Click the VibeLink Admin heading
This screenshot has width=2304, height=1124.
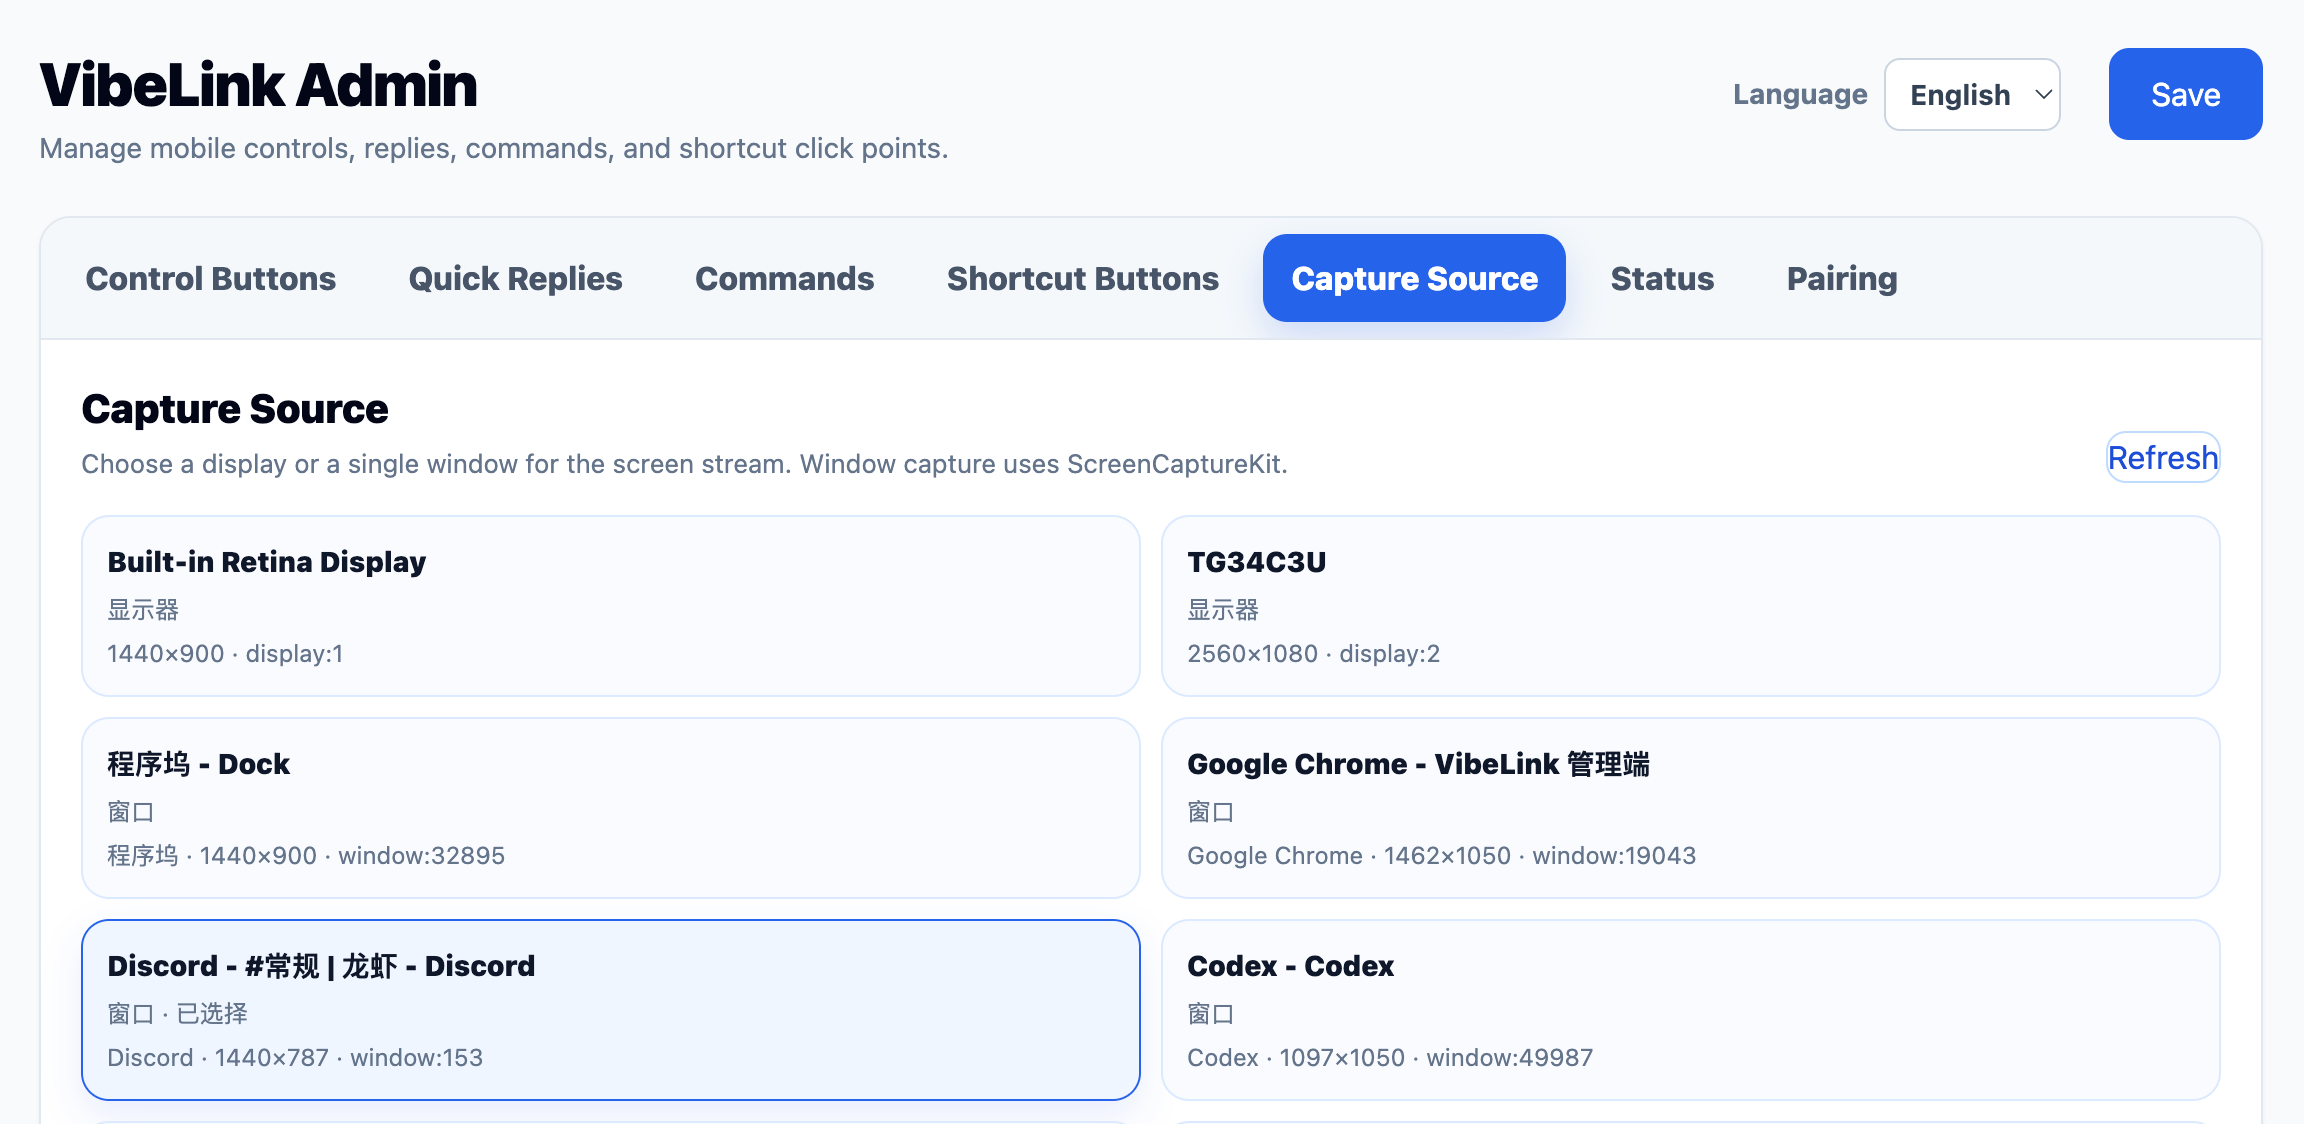(x=258, y=84)
